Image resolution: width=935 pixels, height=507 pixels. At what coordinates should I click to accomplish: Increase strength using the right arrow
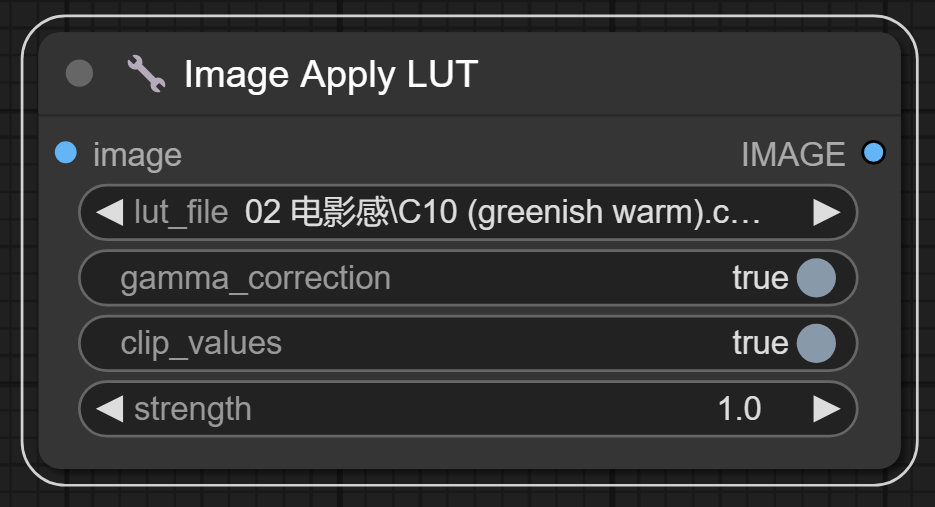(826, 408)
